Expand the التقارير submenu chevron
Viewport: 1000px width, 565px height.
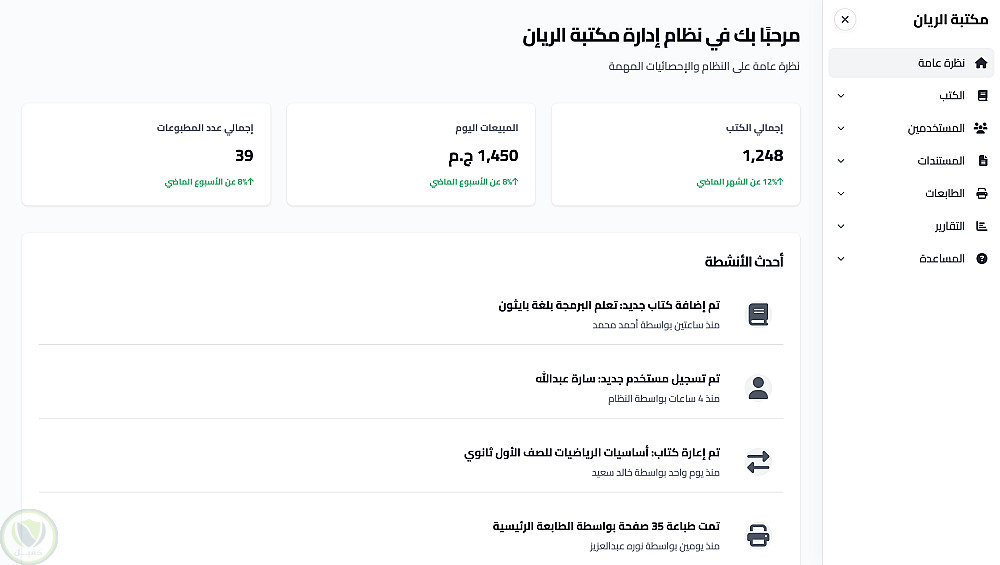pos(840,226)
